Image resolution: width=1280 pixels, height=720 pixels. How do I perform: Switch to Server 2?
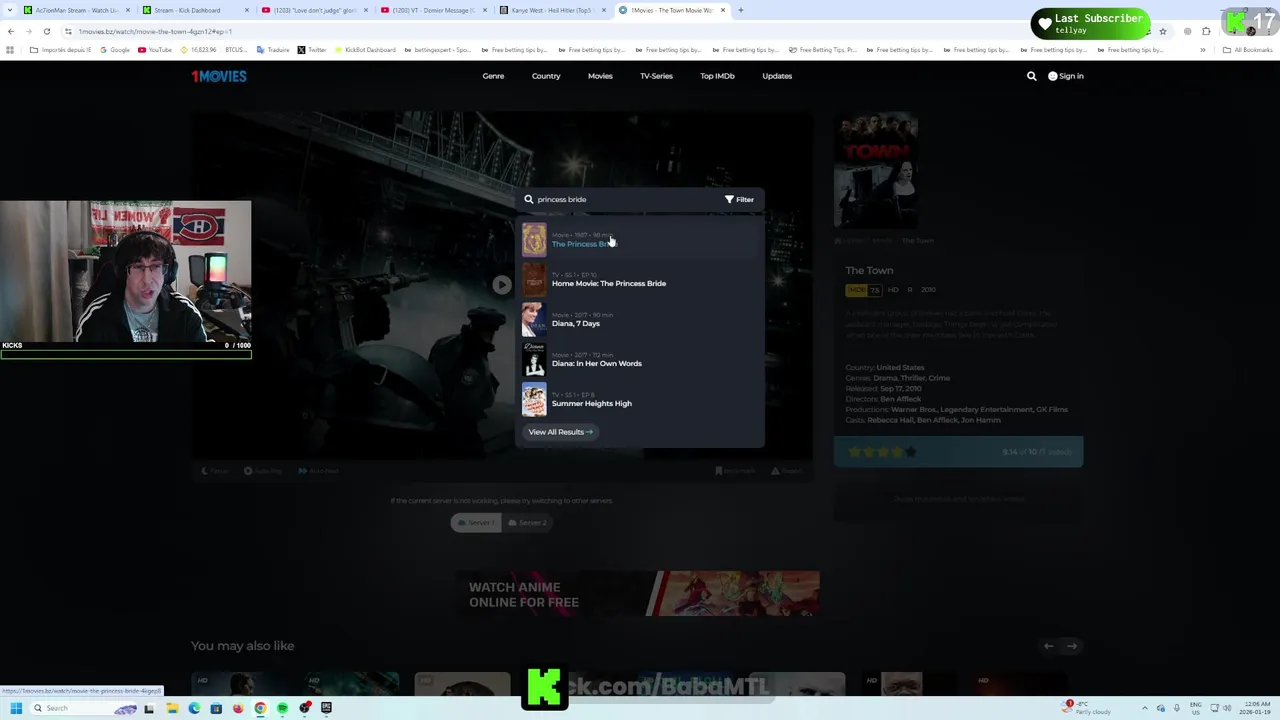(x=527, y=522)
